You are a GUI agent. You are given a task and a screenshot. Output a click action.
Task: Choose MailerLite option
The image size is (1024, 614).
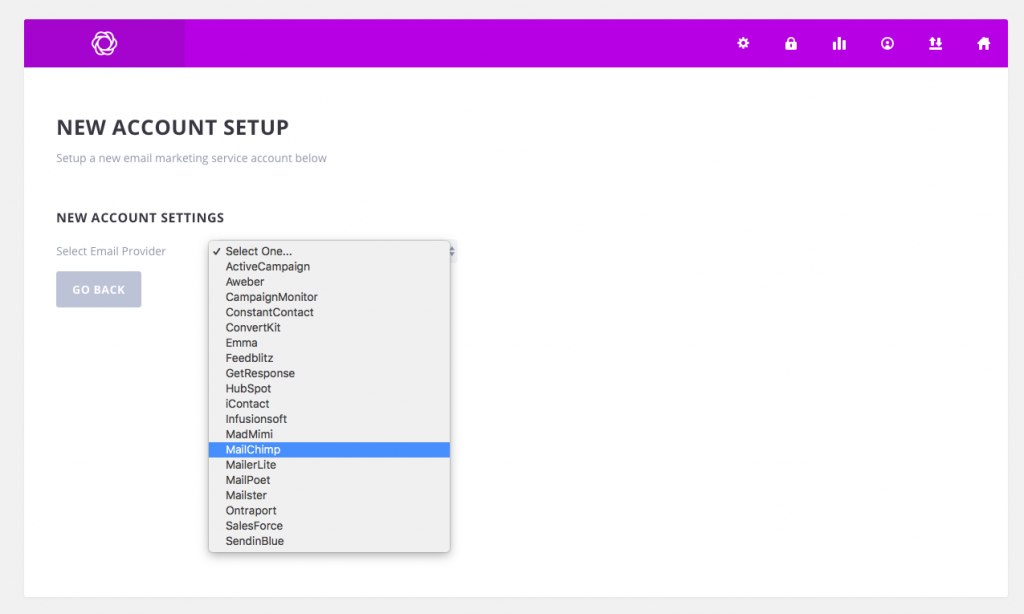tap(329, 464)
